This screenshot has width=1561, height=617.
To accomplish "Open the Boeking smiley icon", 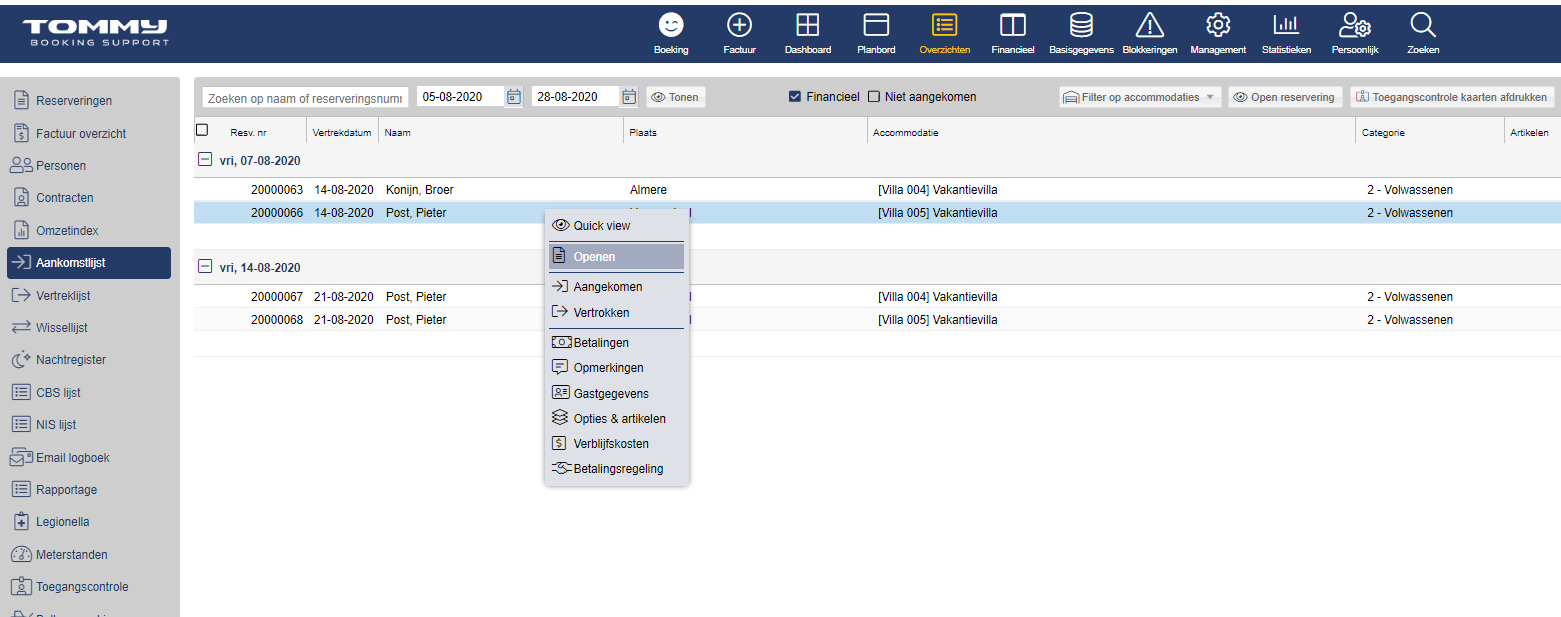I will pos(671,25).
